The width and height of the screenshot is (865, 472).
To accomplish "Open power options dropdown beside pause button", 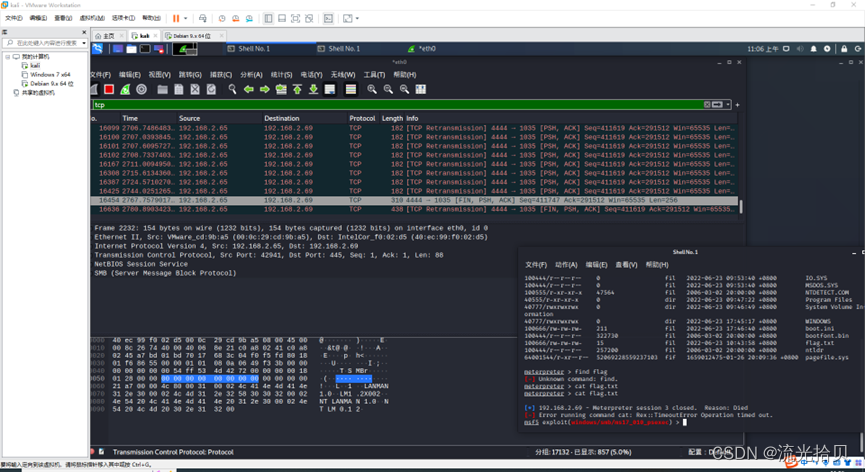I will coord(185,18).
